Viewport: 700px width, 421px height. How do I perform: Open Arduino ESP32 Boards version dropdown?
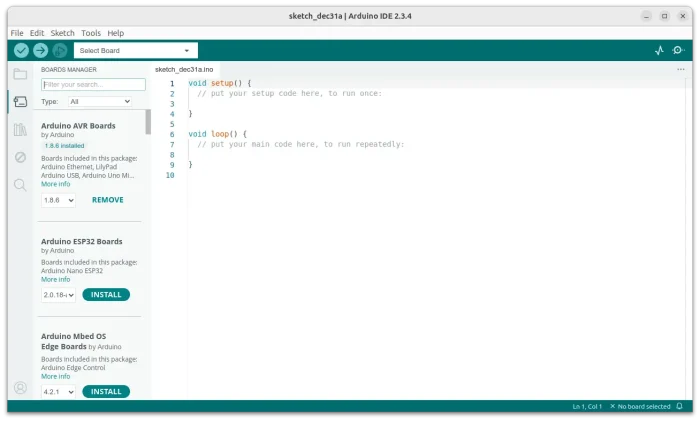point(58,295)
